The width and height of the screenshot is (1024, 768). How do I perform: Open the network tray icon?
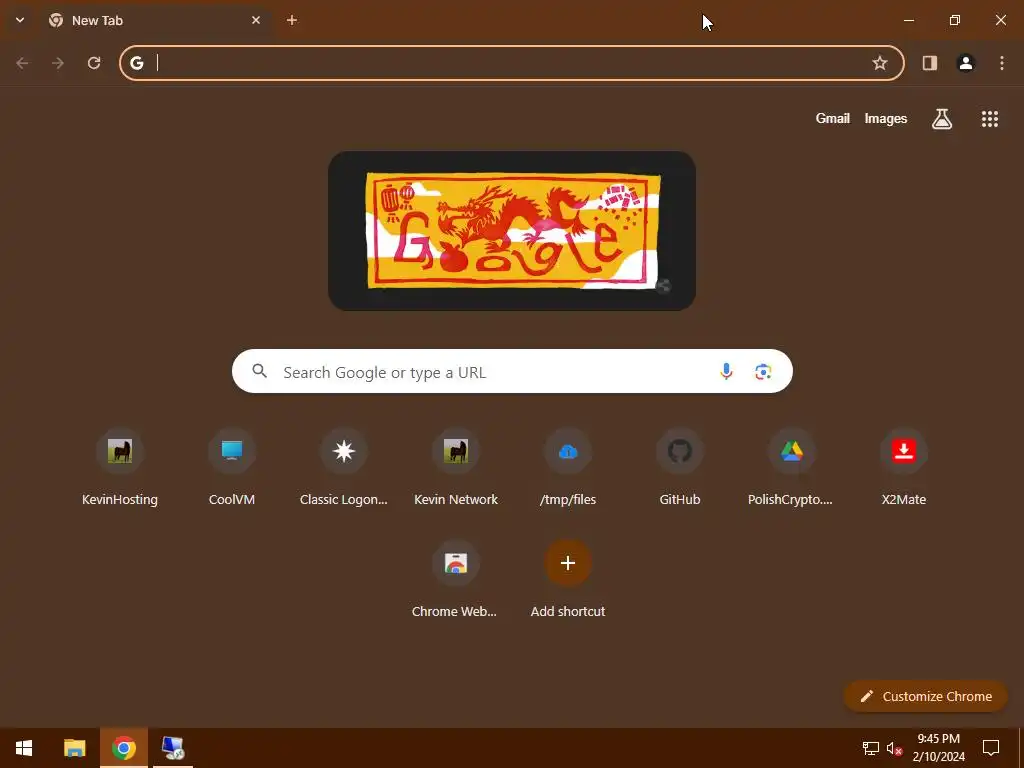(x=871, y=748)
